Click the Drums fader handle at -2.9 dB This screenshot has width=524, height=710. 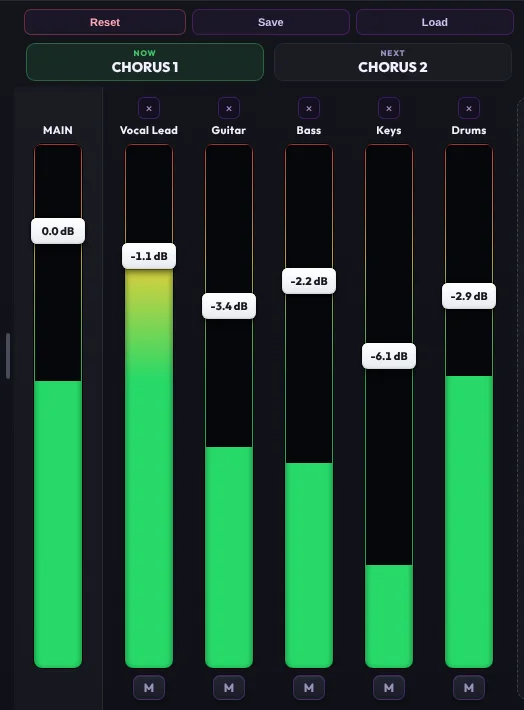click(x=469, y=296)
